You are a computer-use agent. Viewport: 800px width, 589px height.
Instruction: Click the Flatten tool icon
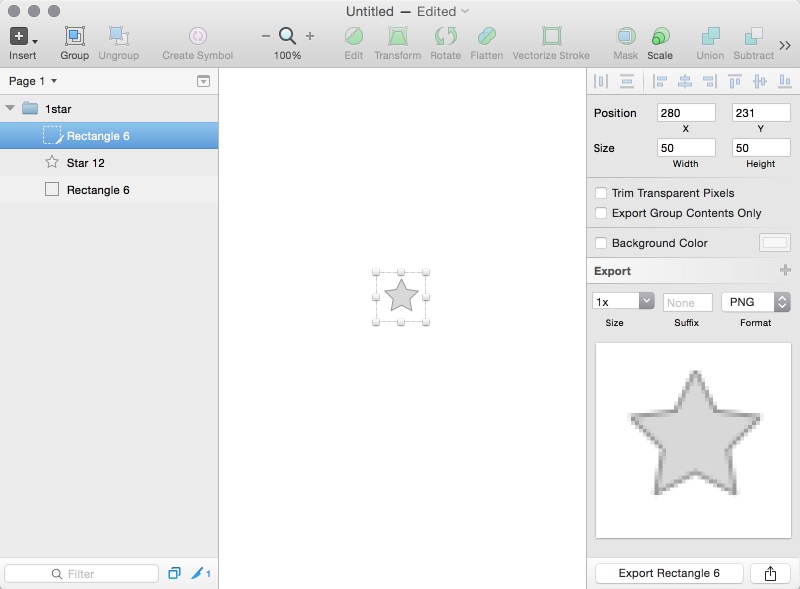tap(487, 38)
